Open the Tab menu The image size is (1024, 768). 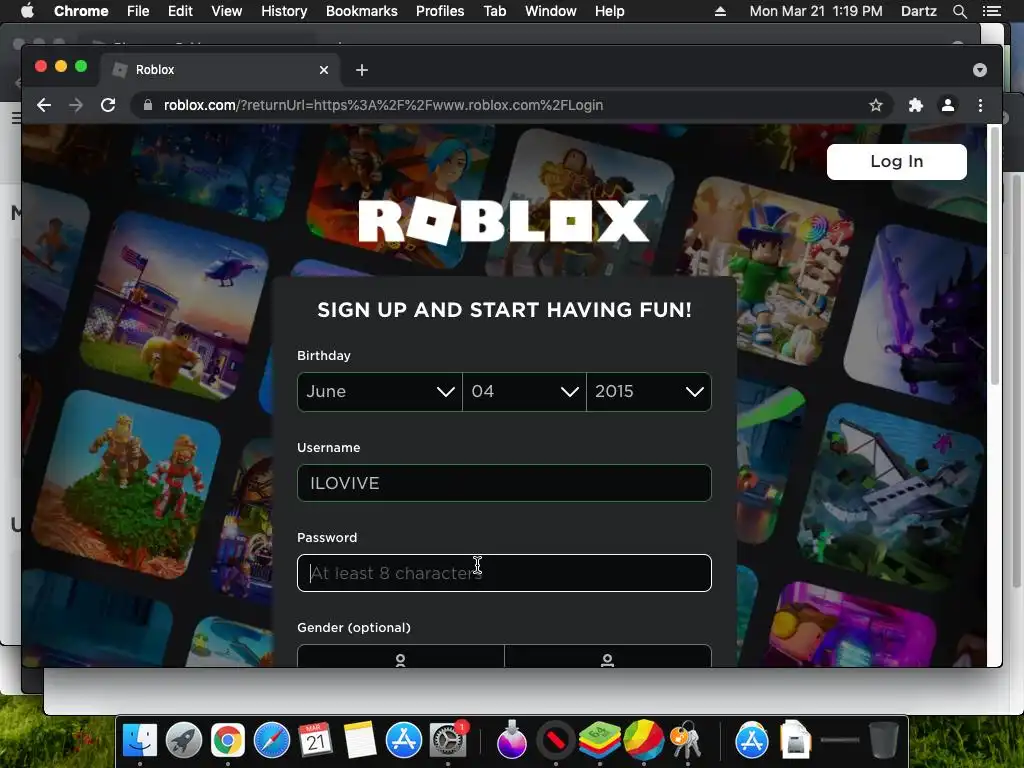[x=494, y=11]
